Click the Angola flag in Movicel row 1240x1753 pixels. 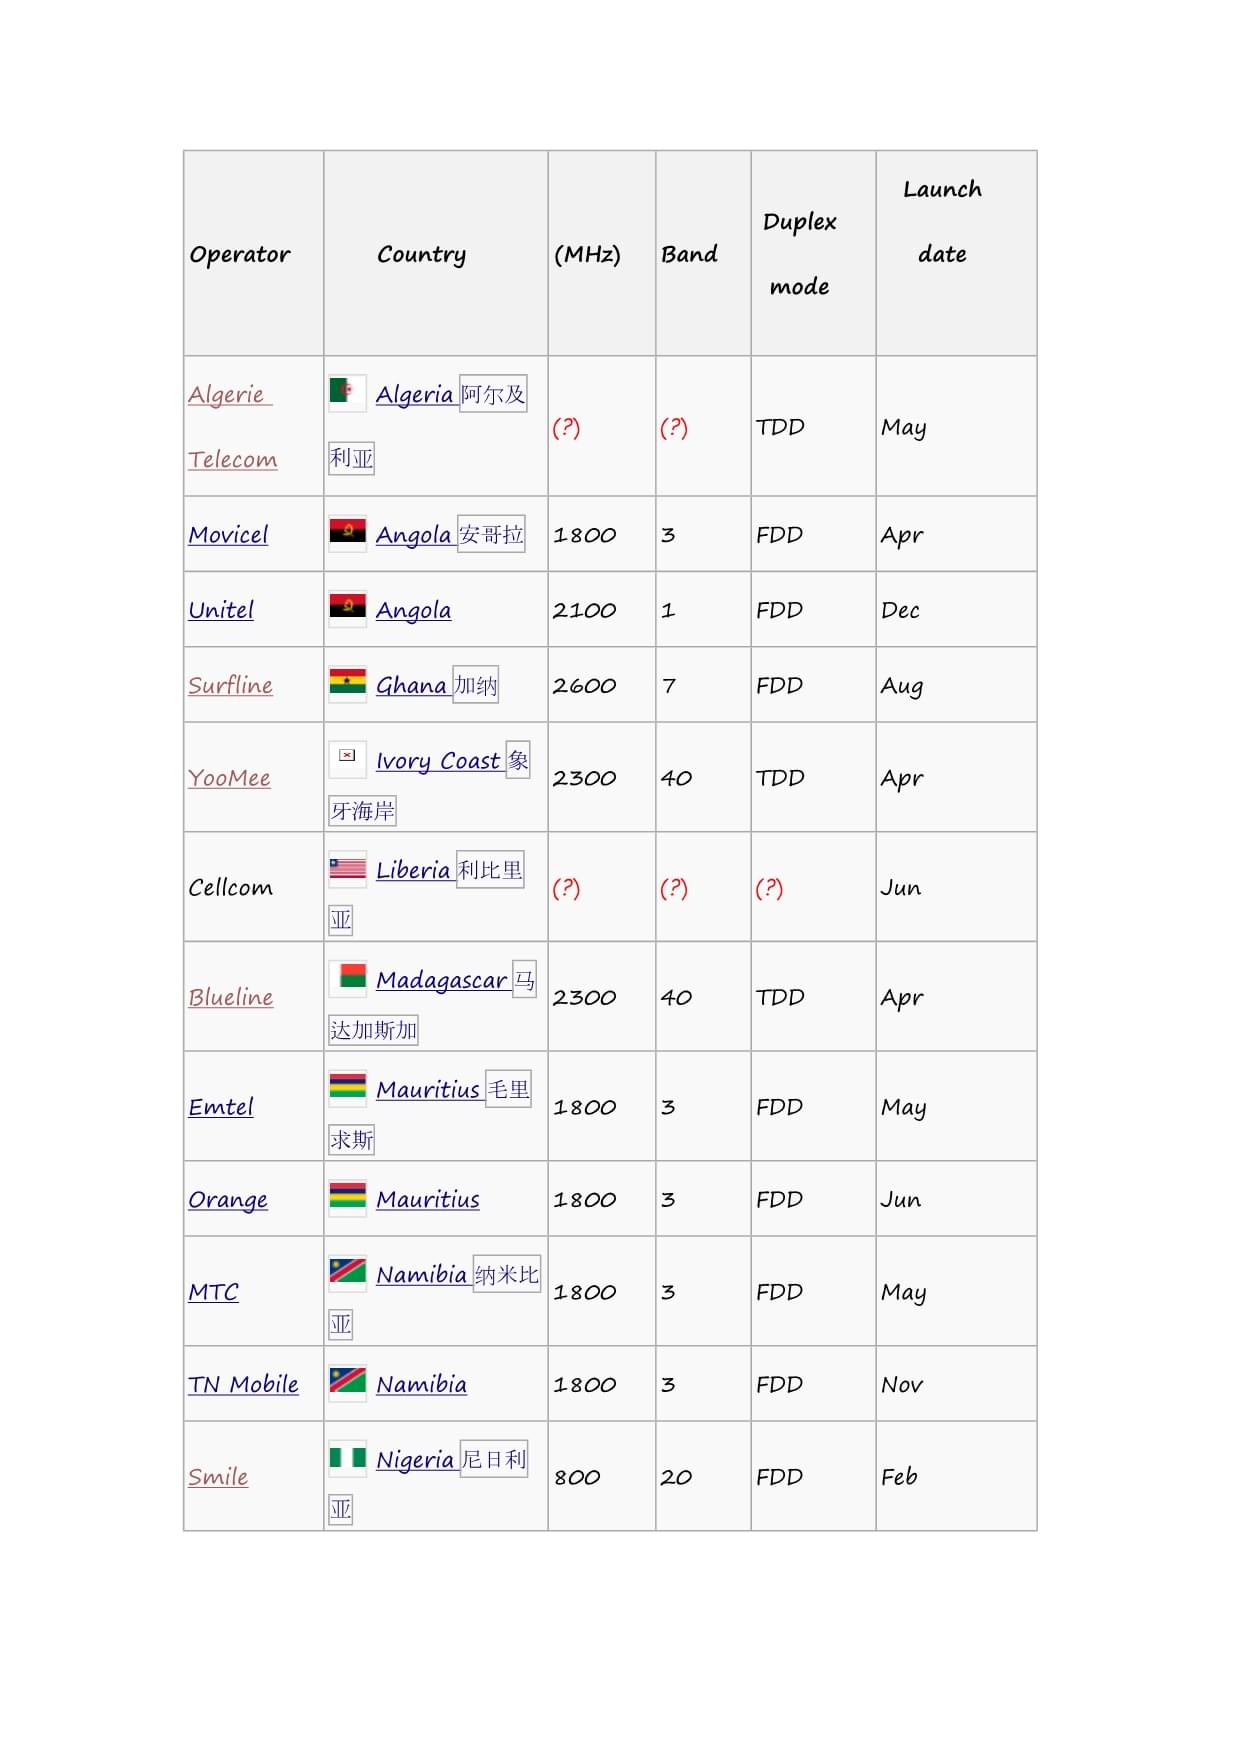347,530
